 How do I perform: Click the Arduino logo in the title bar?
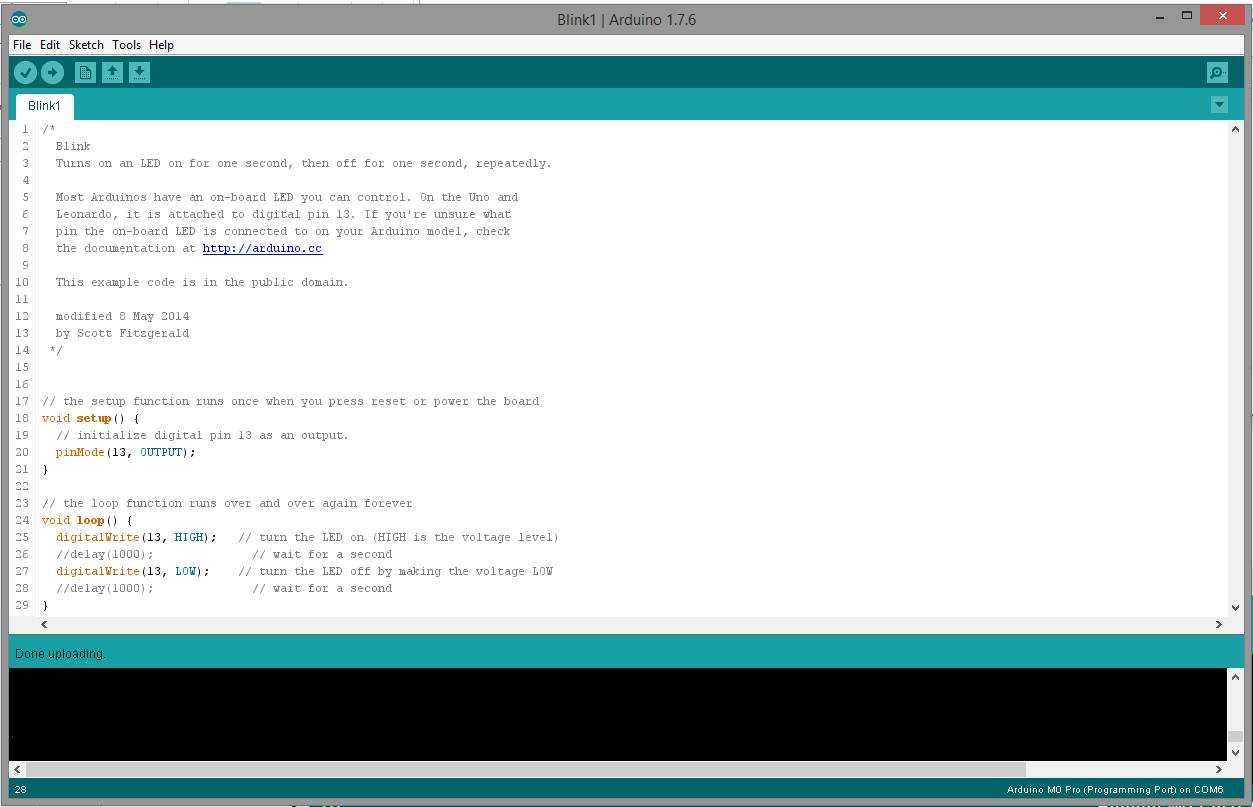17,18
